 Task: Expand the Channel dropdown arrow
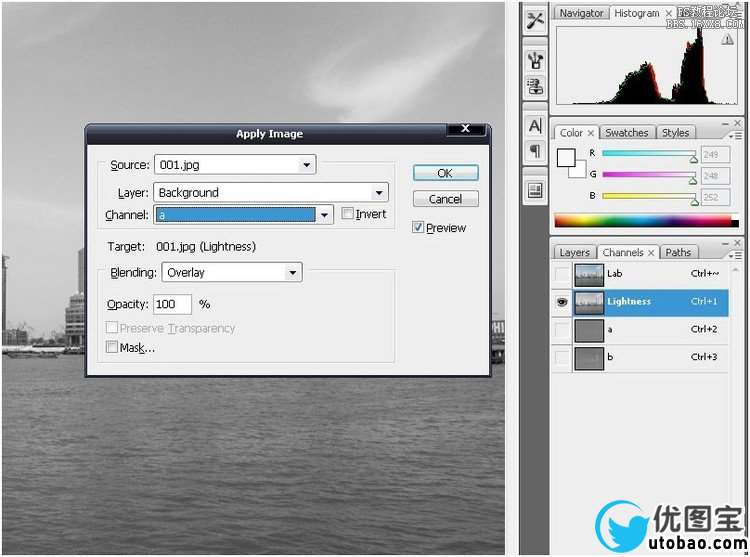[x=324, y=215]
